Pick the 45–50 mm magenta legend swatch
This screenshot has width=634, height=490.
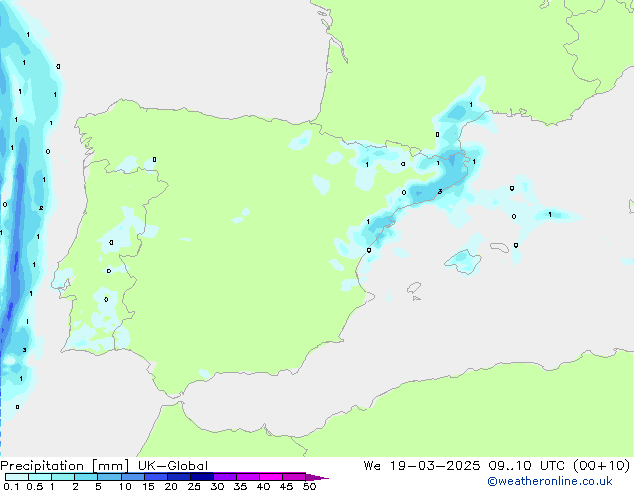click(294, 477)
